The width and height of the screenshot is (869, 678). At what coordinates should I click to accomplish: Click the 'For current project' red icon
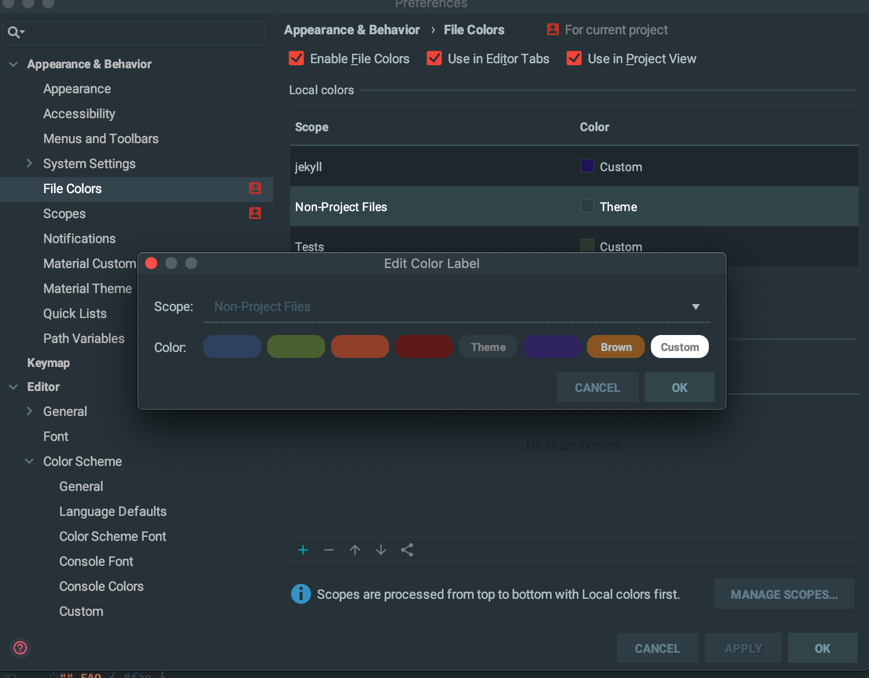click(x=551, y=30)
